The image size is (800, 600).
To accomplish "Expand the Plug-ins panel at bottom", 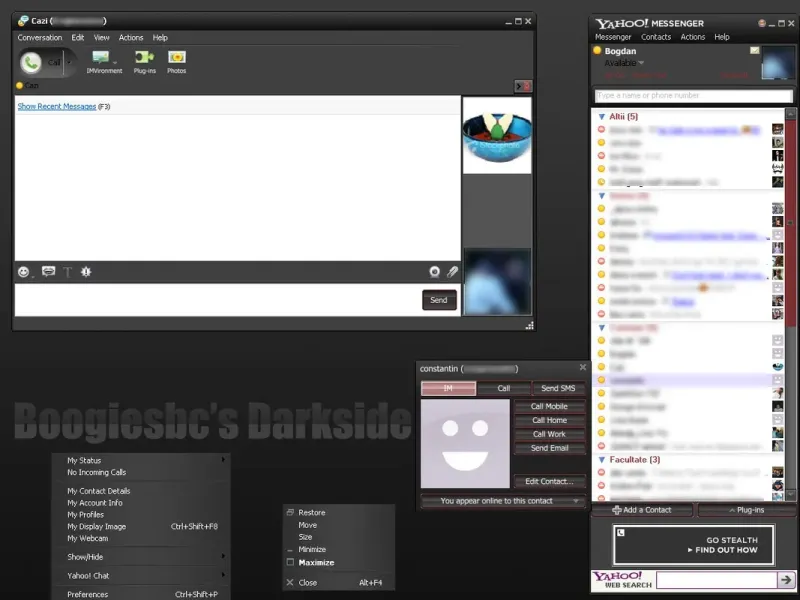I will tap(746, 510).
